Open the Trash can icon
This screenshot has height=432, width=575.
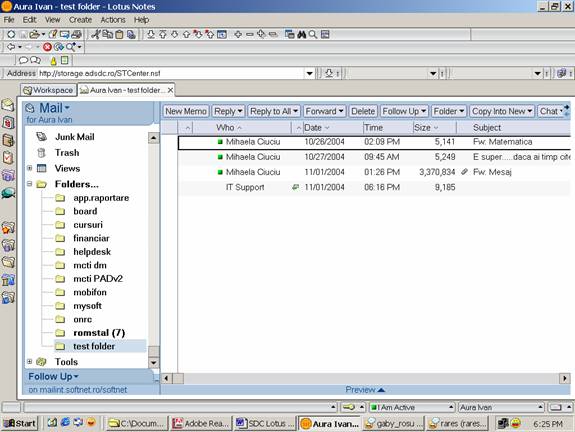click(41, 153)
